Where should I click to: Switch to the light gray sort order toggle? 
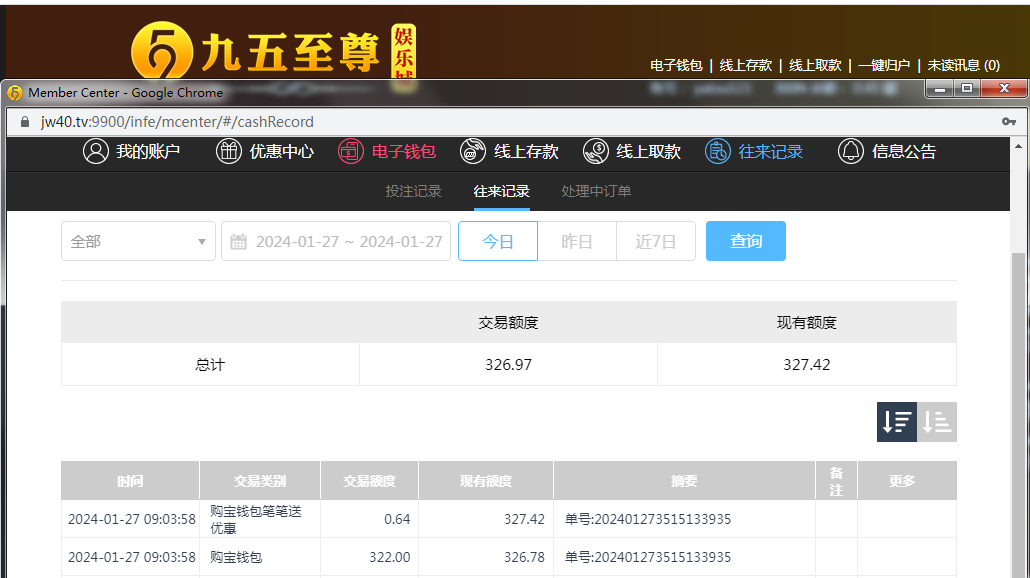click(937, 422)
